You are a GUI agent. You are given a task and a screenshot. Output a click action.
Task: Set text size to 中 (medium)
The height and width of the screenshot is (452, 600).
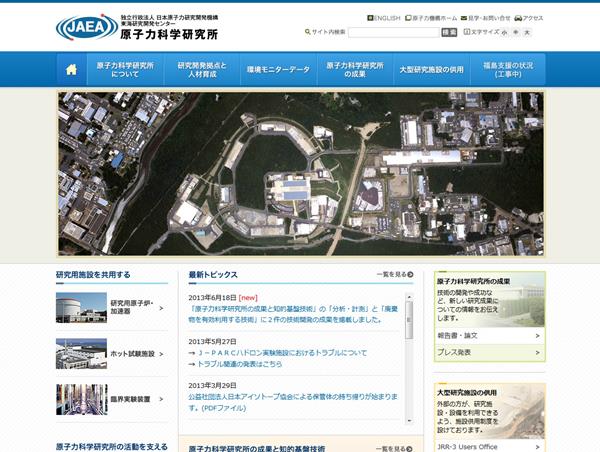click(x=516, y=33)
